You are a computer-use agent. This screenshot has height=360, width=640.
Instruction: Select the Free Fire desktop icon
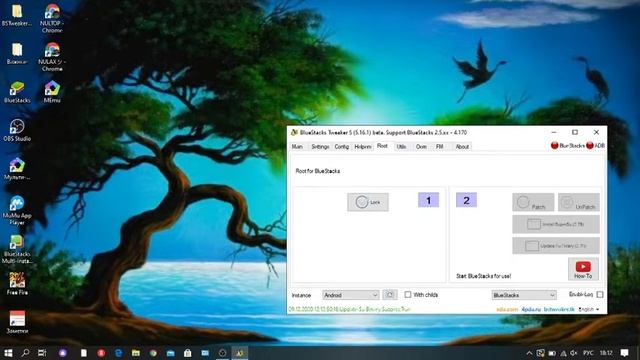(x=17, y=284)
